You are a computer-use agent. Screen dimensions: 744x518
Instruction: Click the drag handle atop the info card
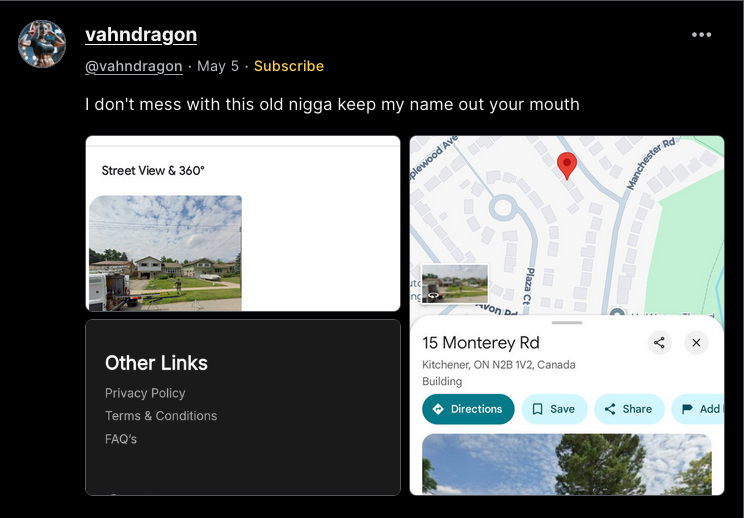point(567,323)
